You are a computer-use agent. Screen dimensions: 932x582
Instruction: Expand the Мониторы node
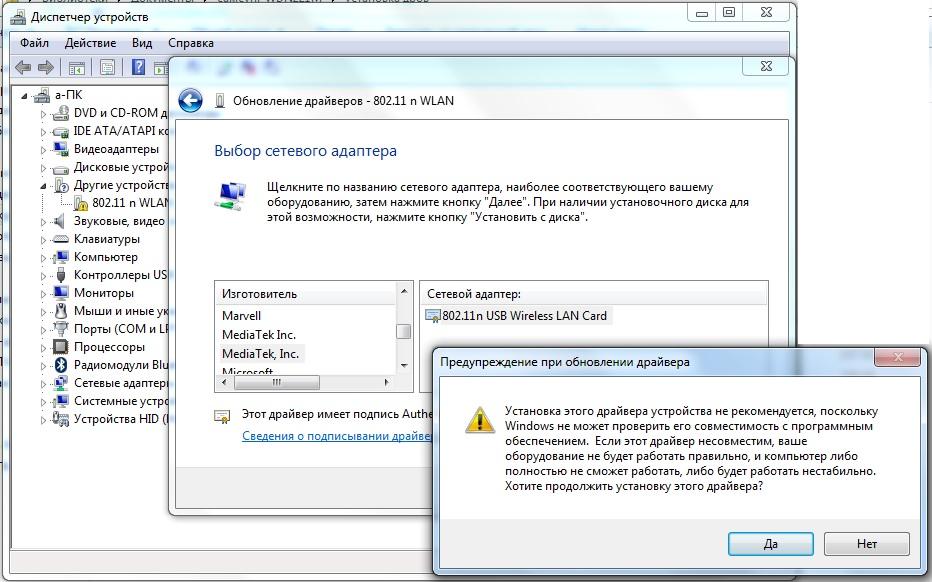tap(43, 294)
